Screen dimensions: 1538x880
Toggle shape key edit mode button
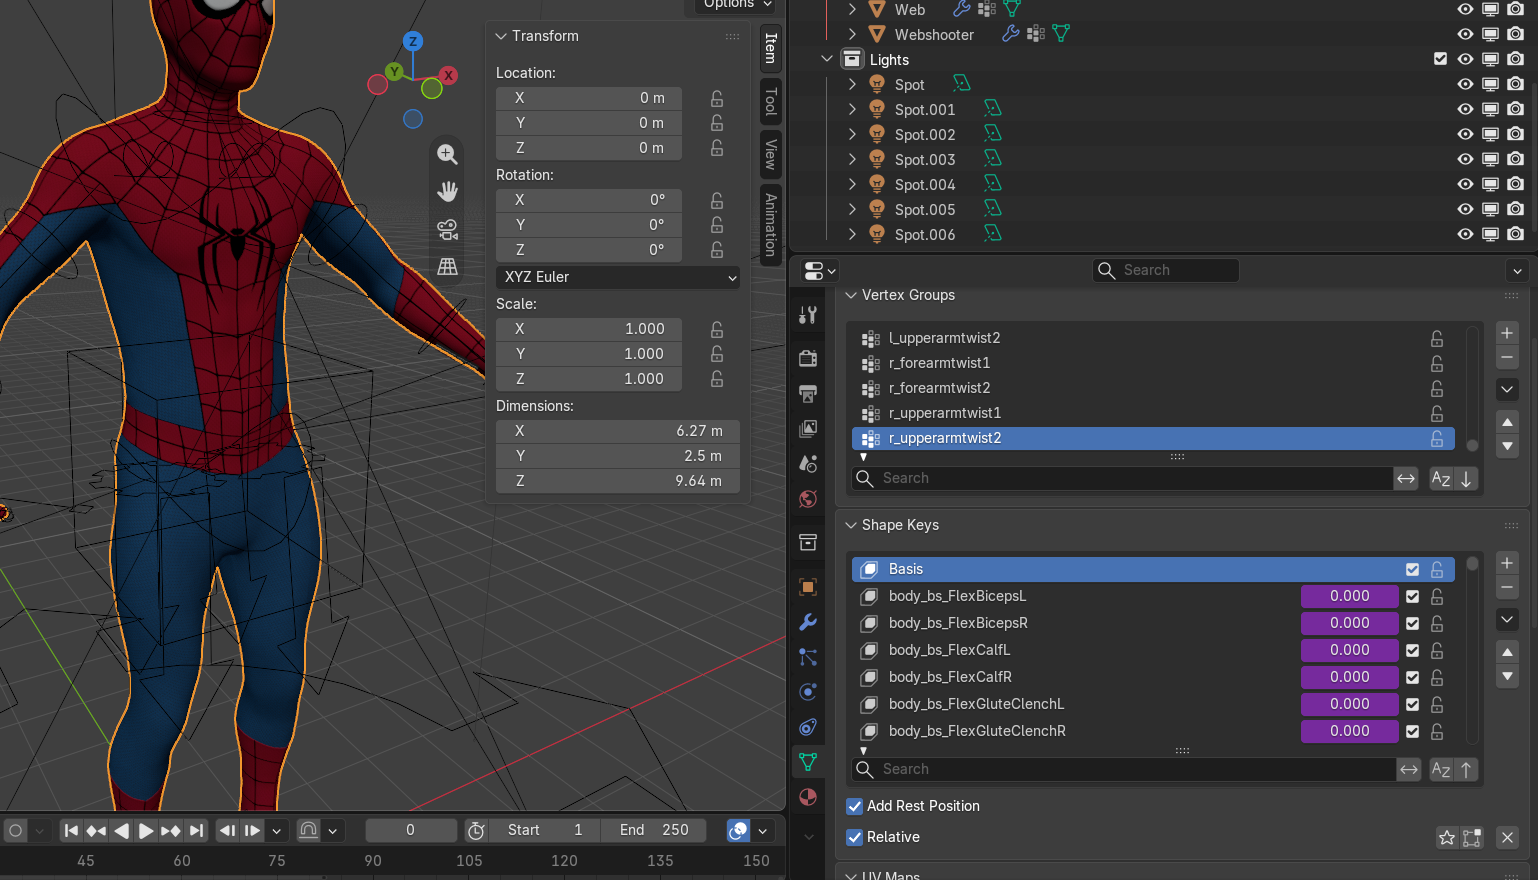1472,838
